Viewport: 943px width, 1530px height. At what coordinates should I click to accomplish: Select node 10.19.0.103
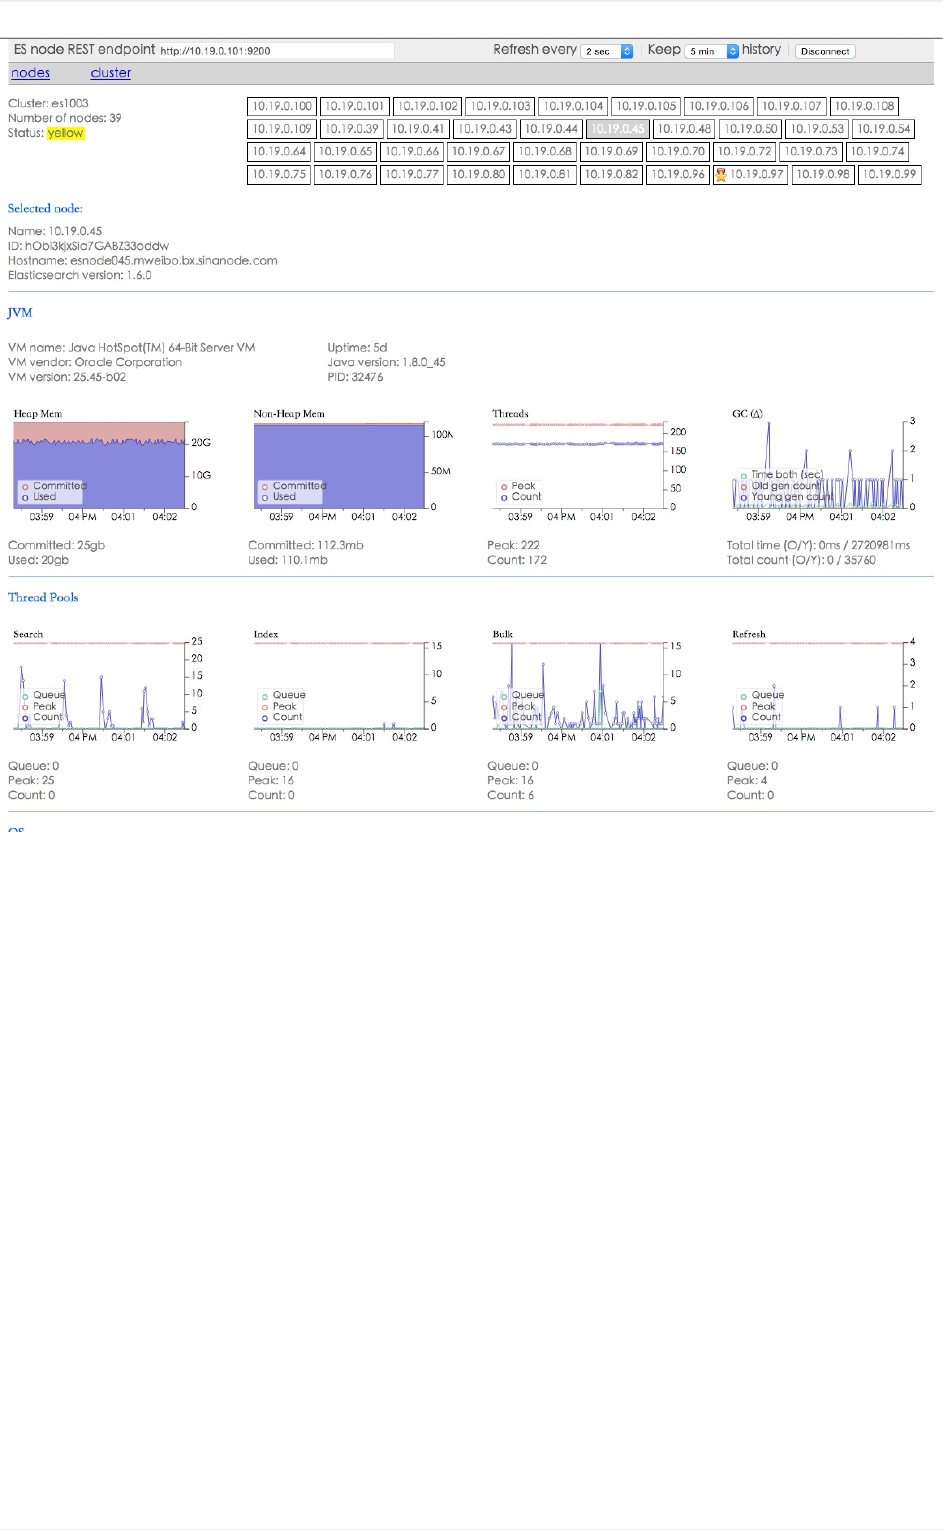[x=500, y=106]
